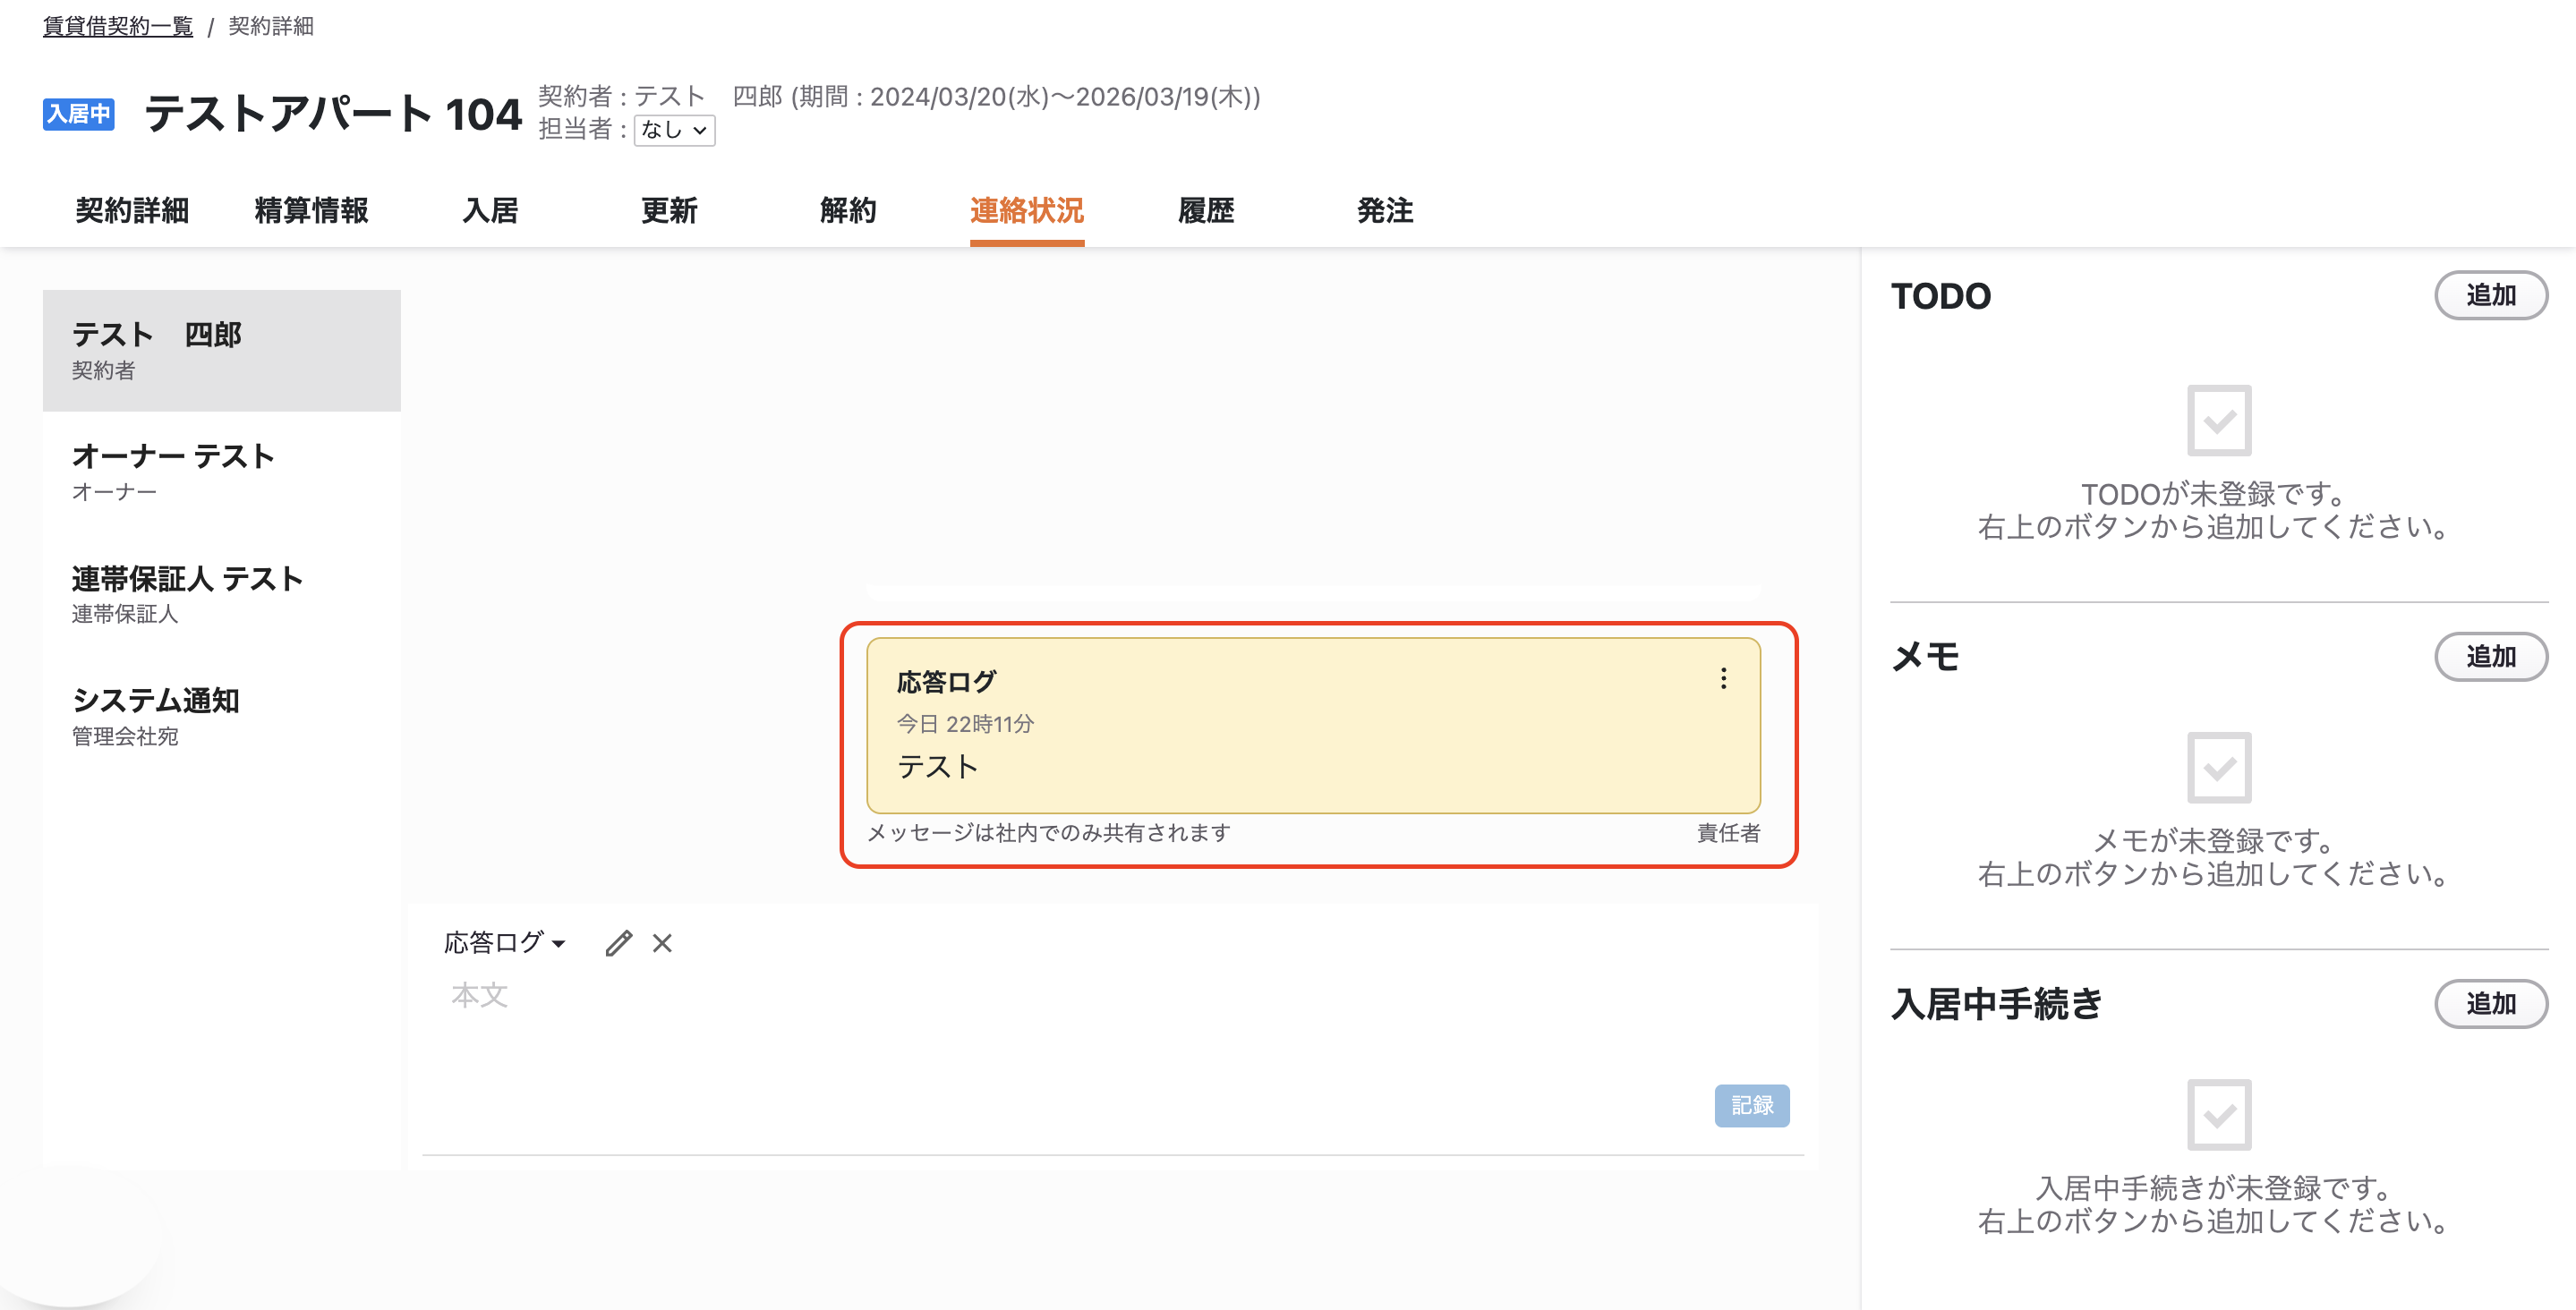
Task: Open the 担当者 なし dropdown
Action: click(x=675, y=130)
